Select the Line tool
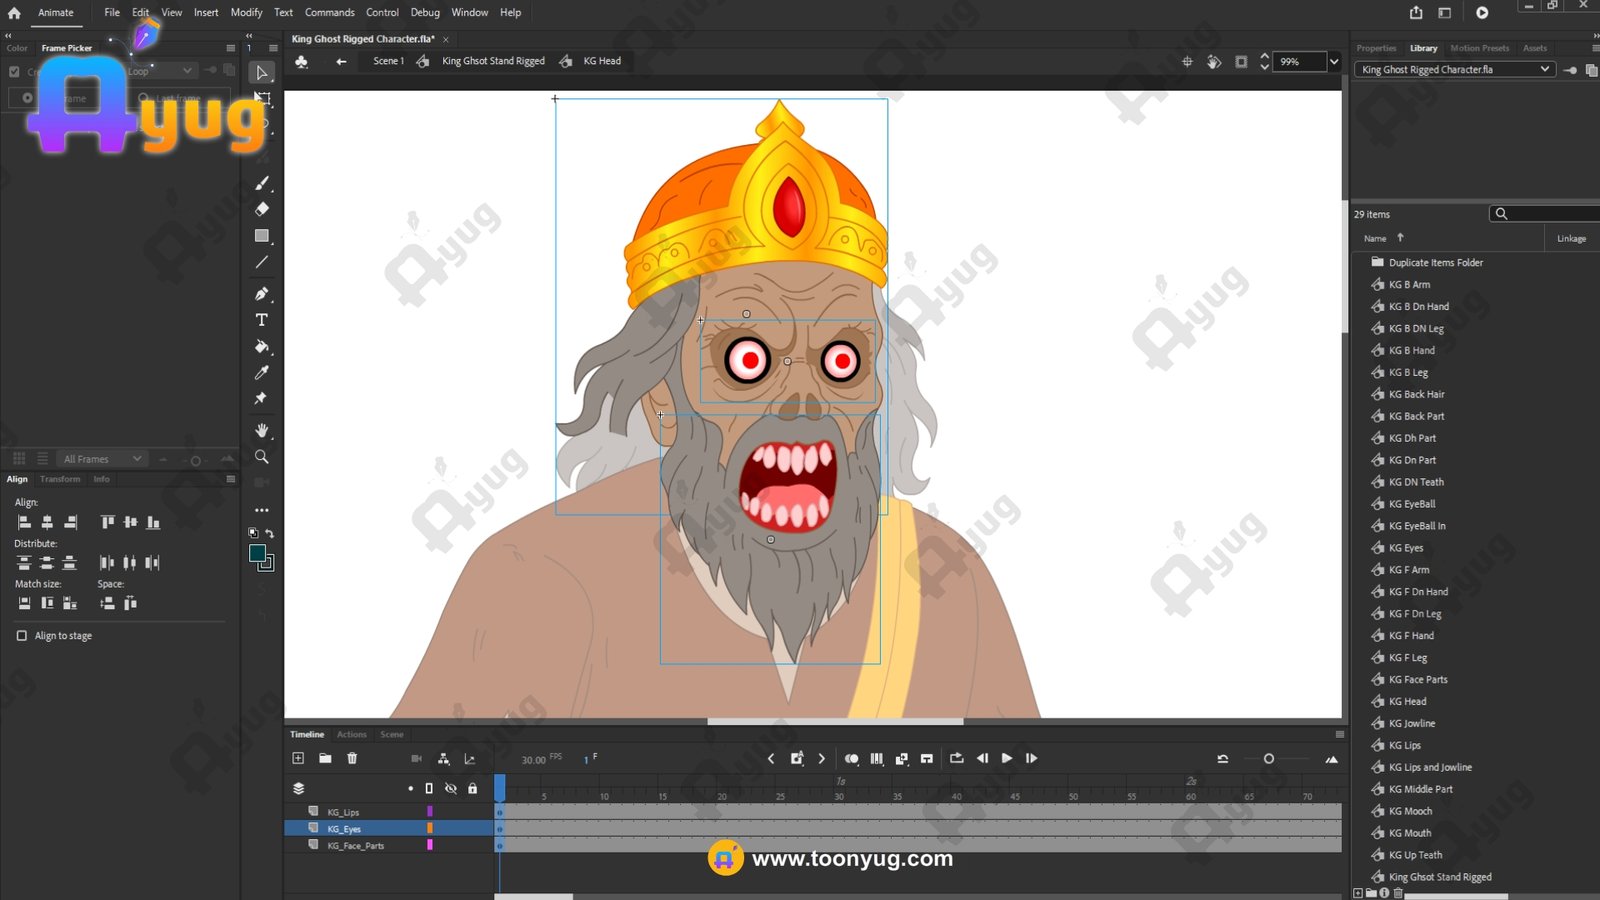1600x900 pixels. click(x=262, y=262)
